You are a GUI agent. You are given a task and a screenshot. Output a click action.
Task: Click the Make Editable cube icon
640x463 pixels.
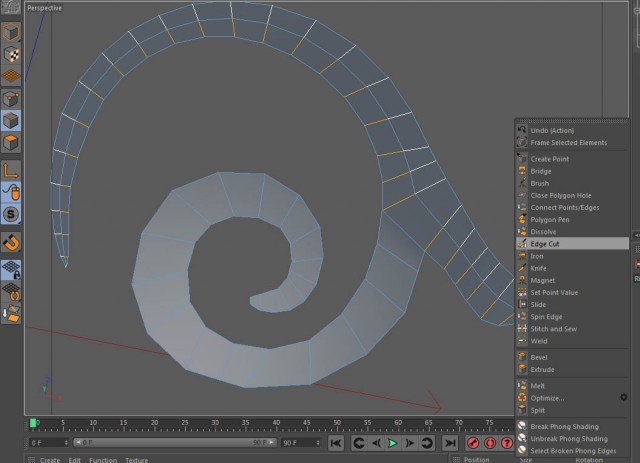point(11,32)
